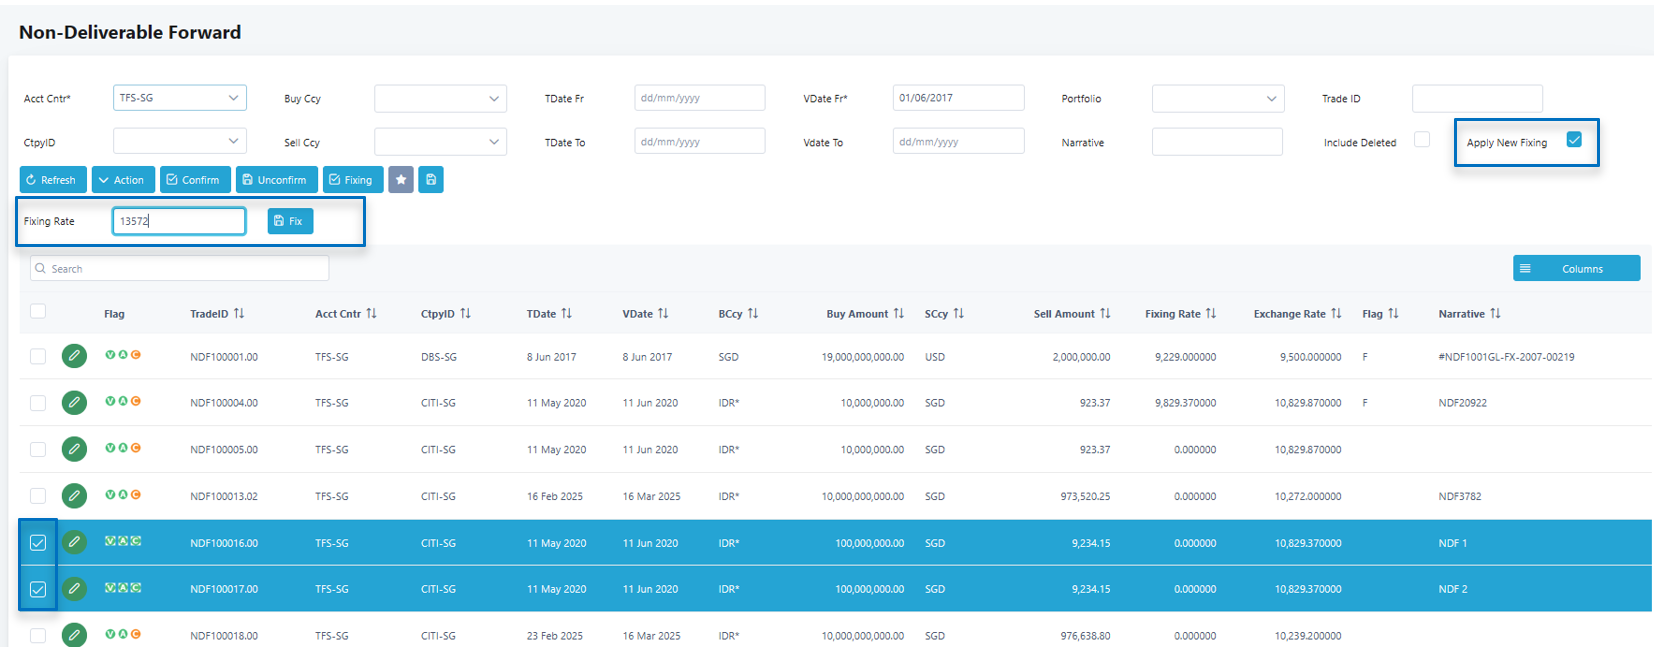Open the Acct Cntr TFS-SG dropdown
1654x647 pixels.
180,98
